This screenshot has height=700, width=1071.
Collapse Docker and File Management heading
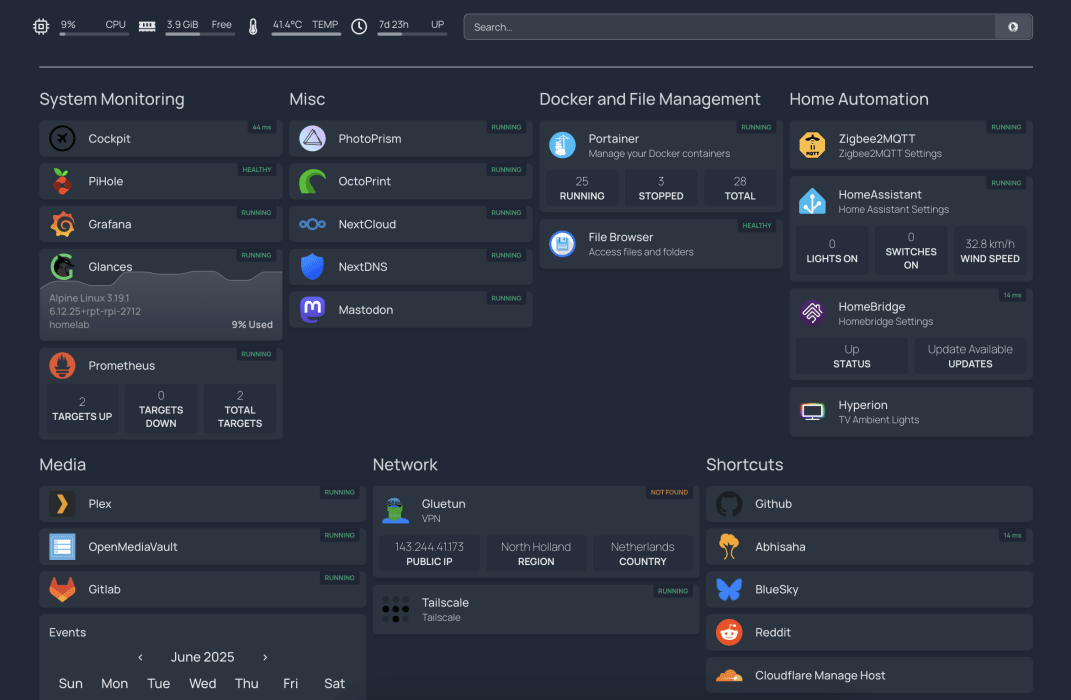[650, 99]
